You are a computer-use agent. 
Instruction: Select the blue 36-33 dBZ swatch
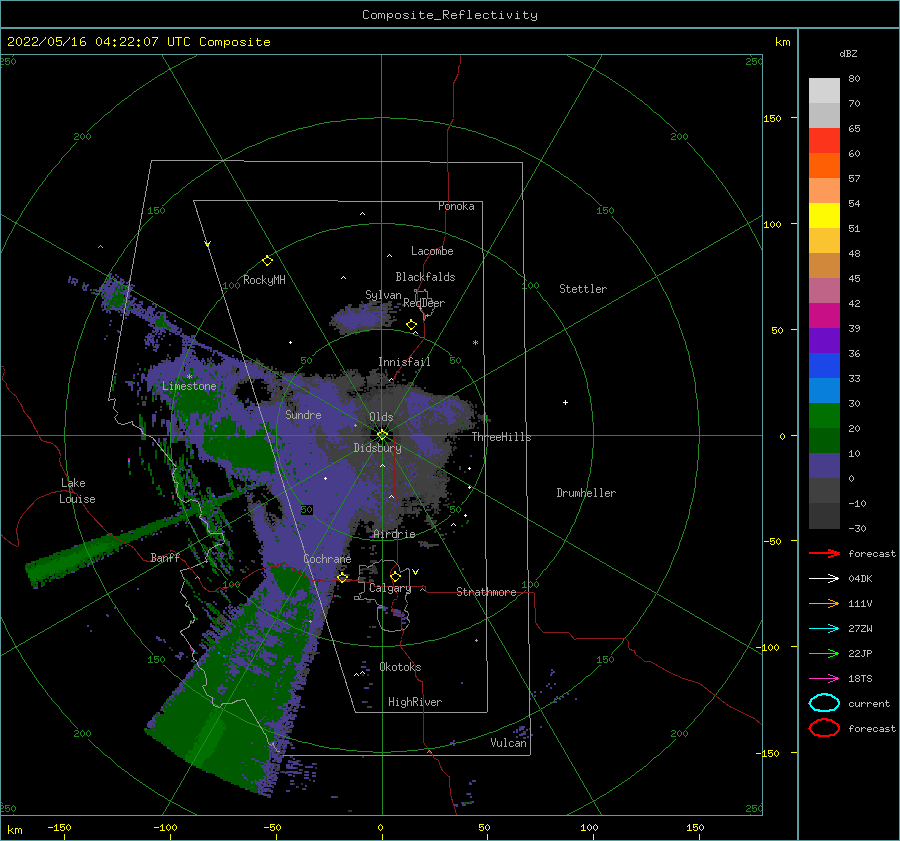(824, 366)
